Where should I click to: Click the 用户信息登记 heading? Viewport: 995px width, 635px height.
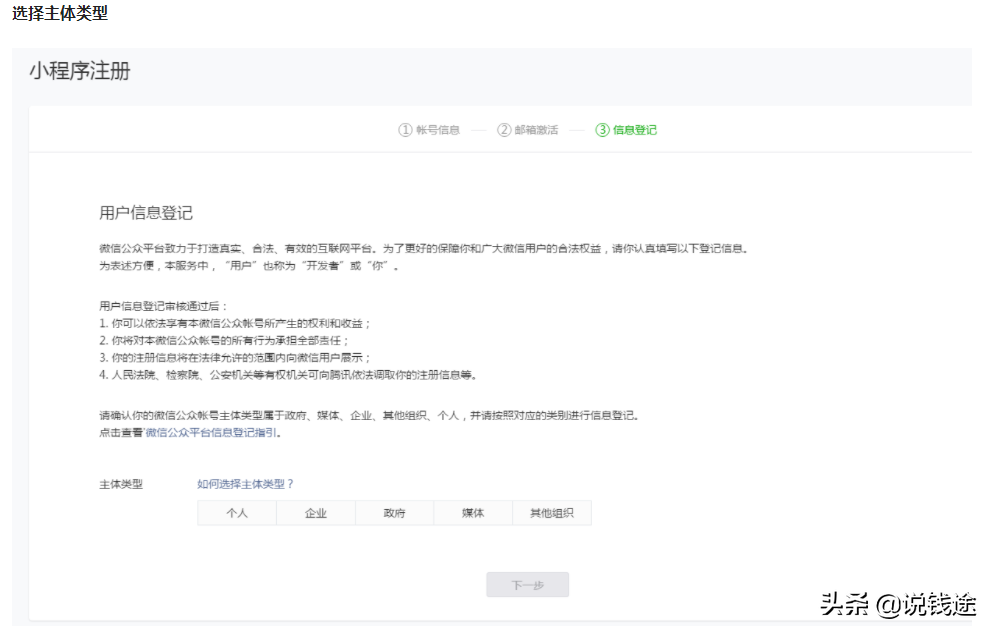click(x=147, y=211)
